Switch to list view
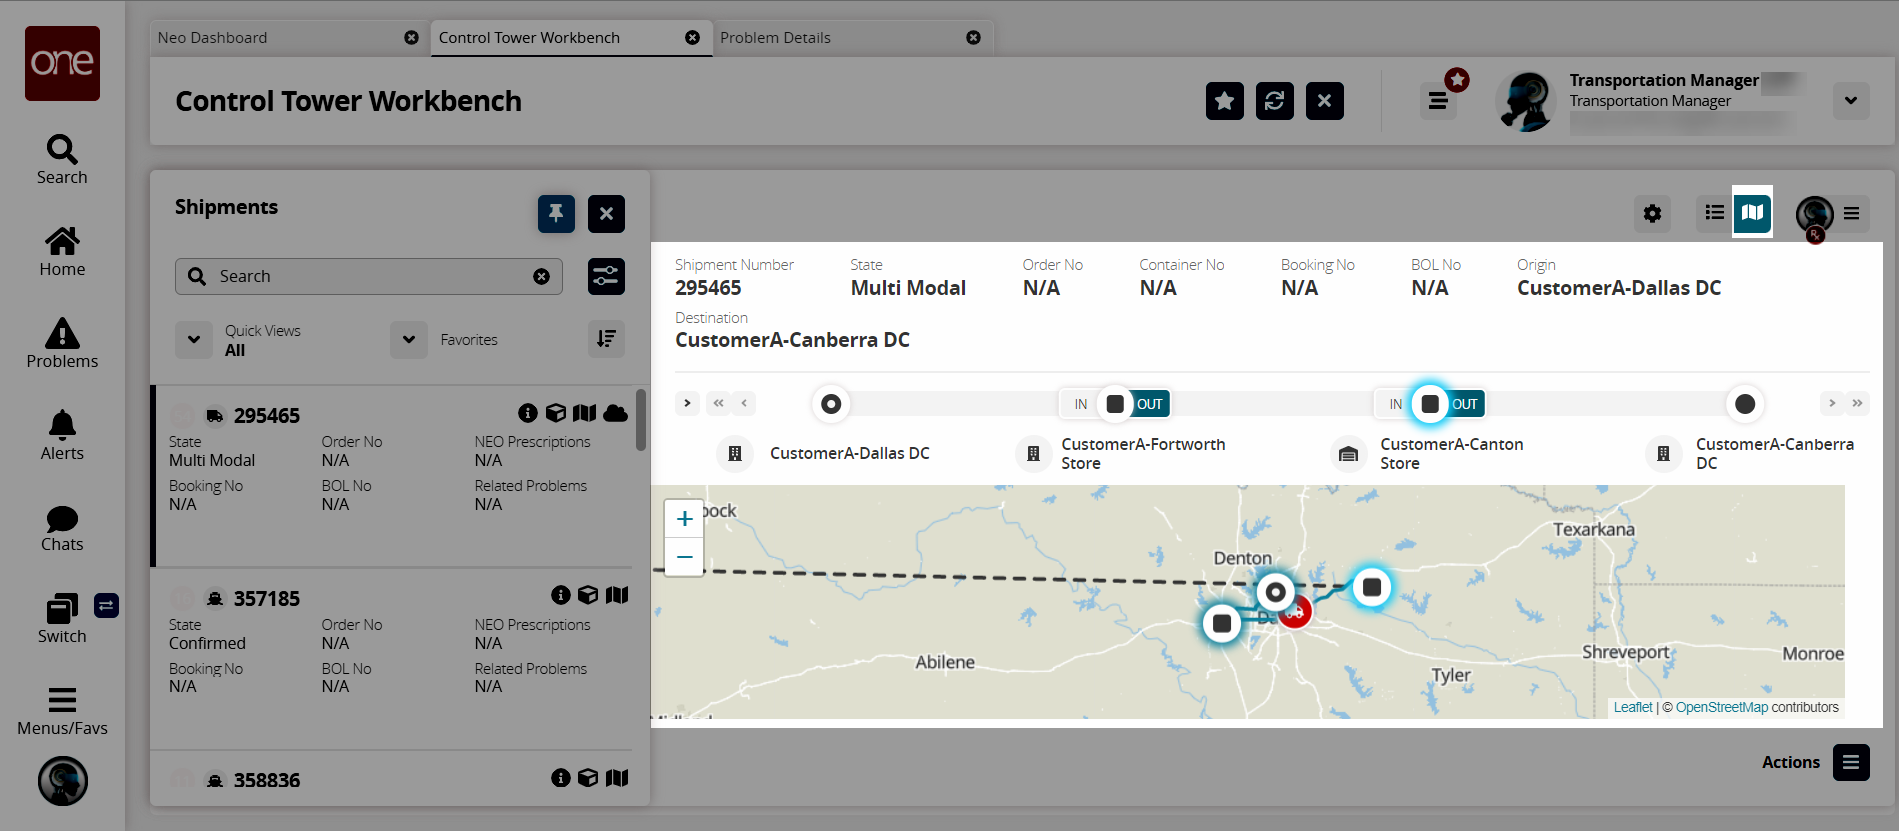The width and height of the screenshot is (1899, 831). tap(1714, 213)
